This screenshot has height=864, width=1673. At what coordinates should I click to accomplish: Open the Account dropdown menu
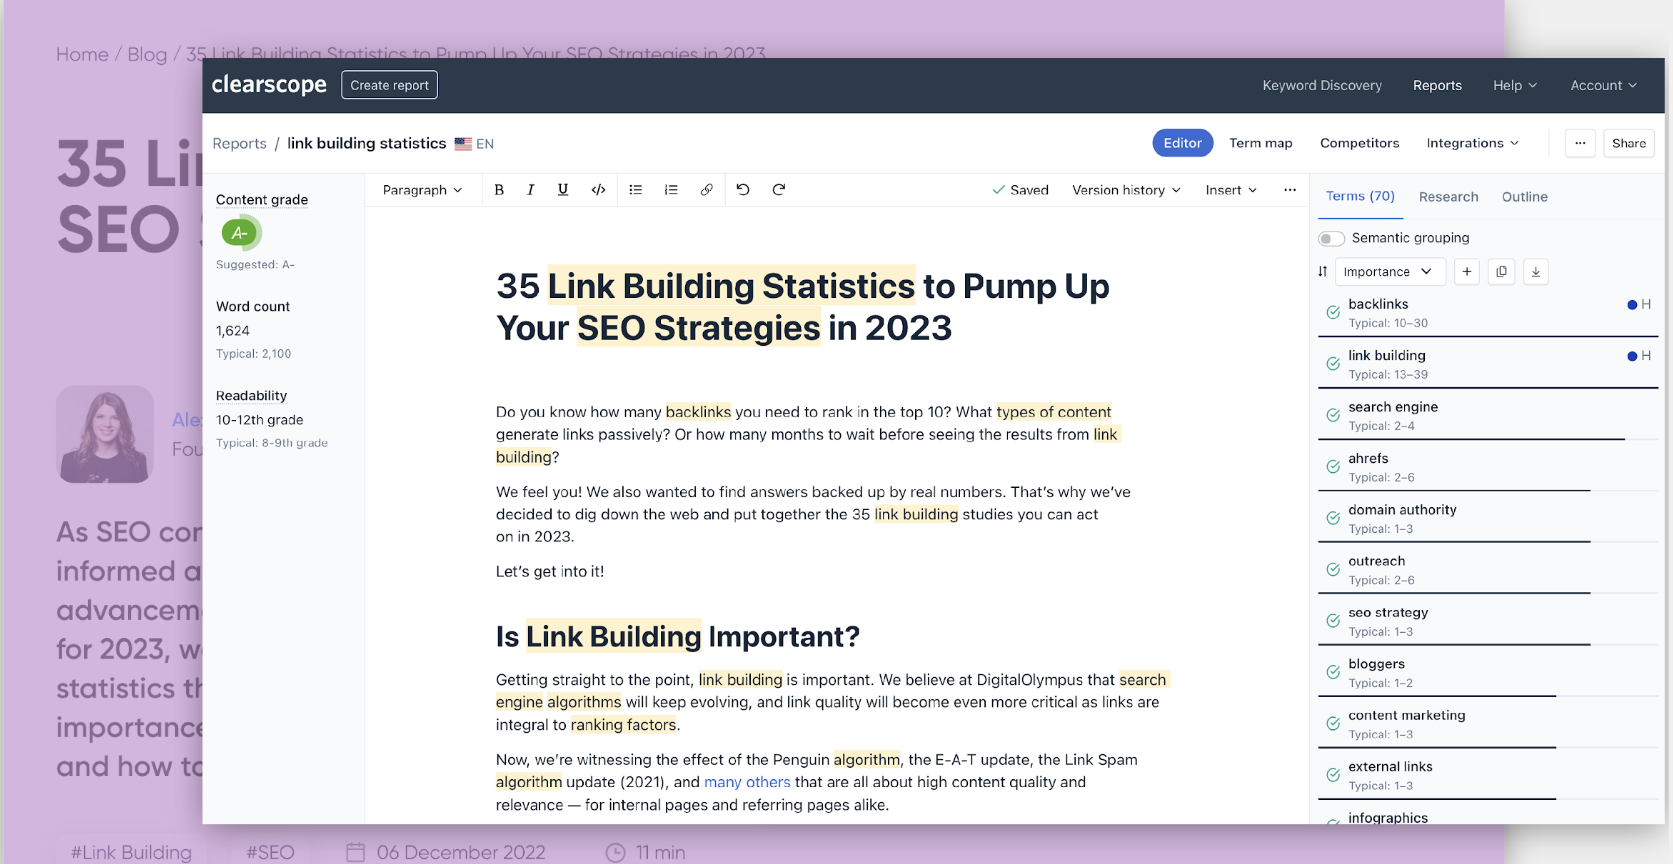(x=1603, y=86)
